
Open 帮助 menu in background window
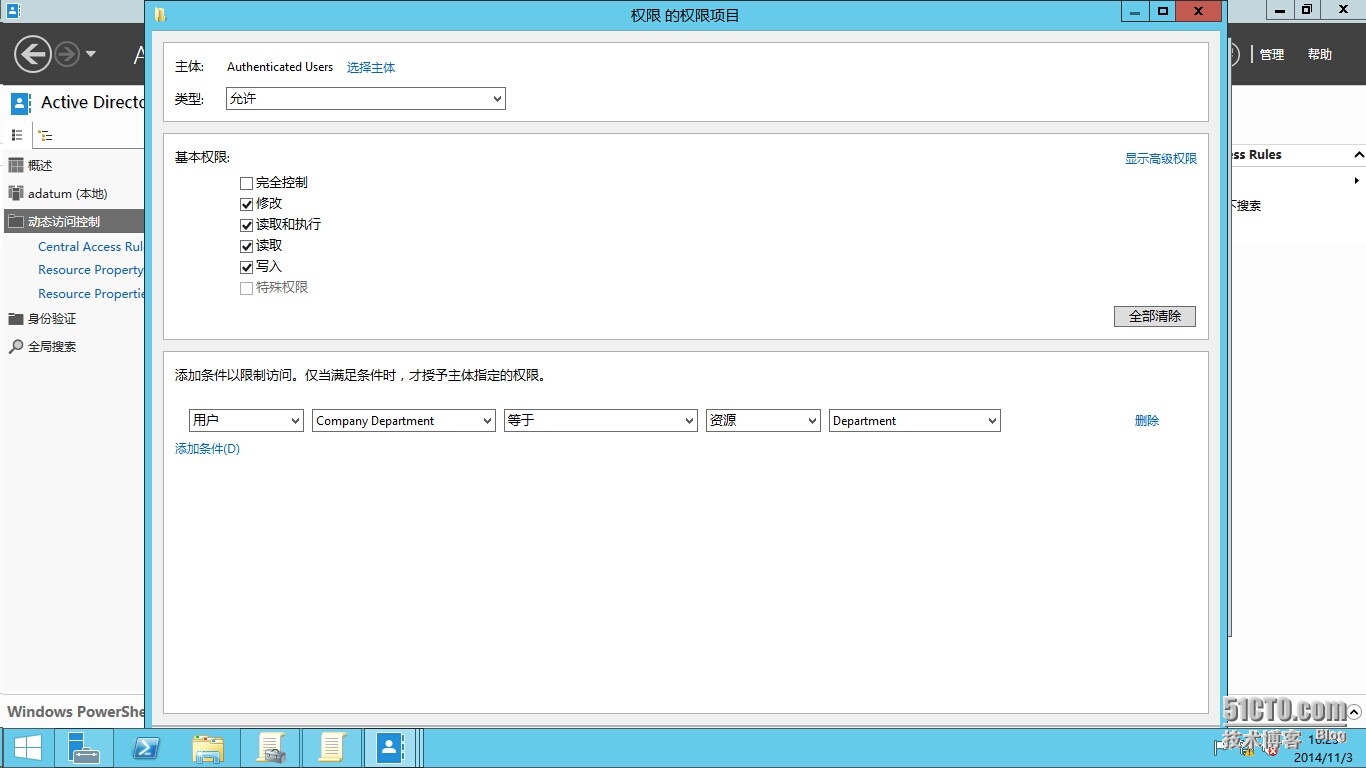coord(1320,55)
